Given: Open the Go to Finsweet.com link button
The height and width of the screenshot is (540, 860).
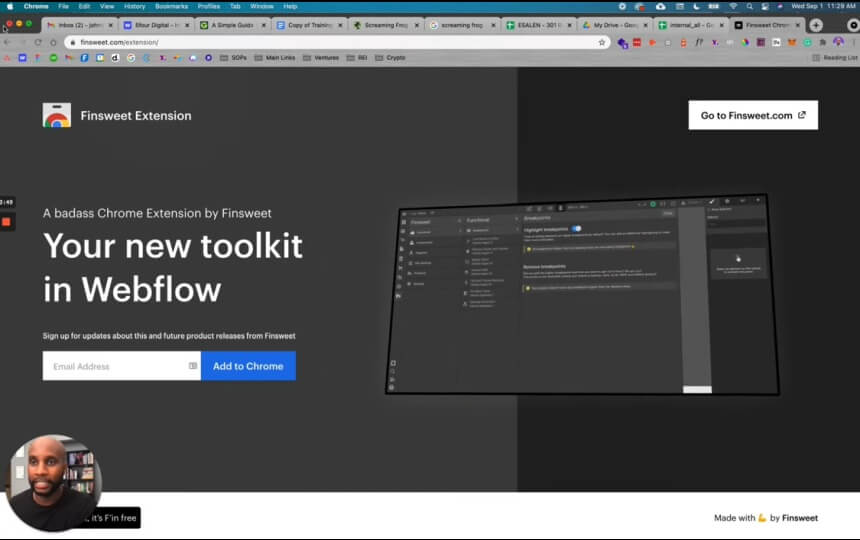Looking at the screenshot, I should [753, 115].
